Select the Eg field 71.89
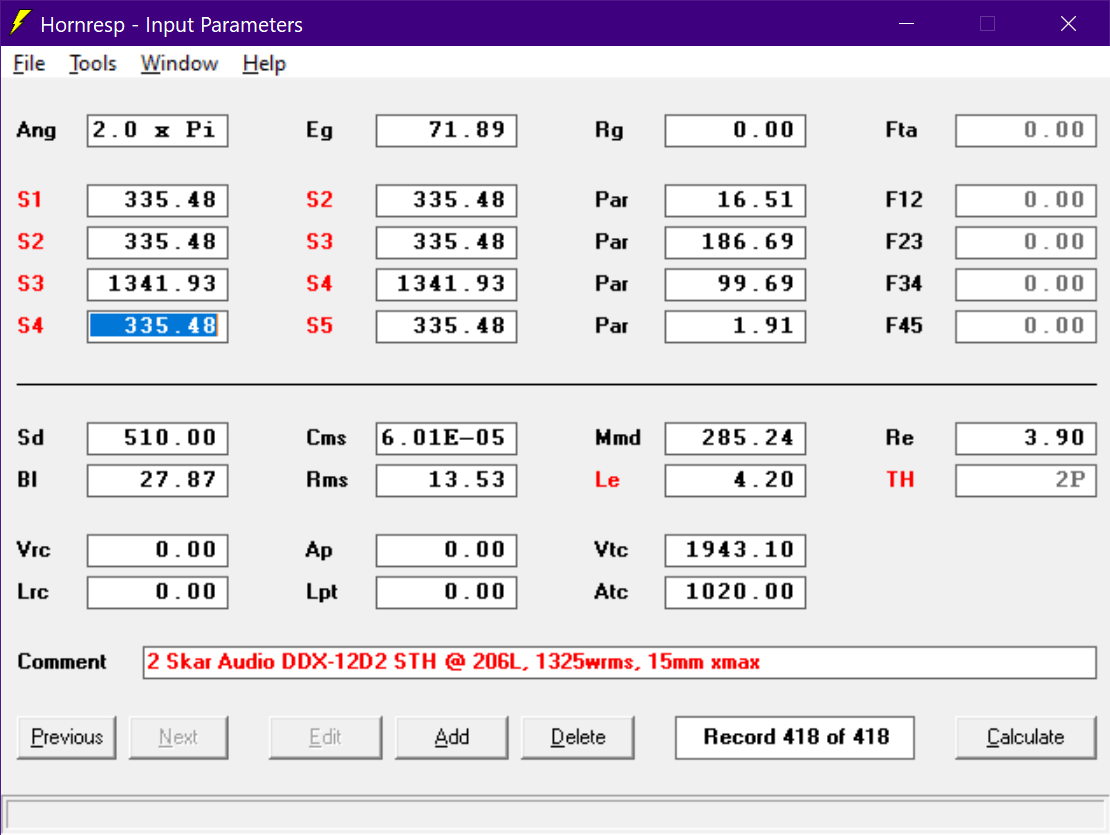Image resolution: width=1110 pixels, height=835 pixels. click(446, 130)
